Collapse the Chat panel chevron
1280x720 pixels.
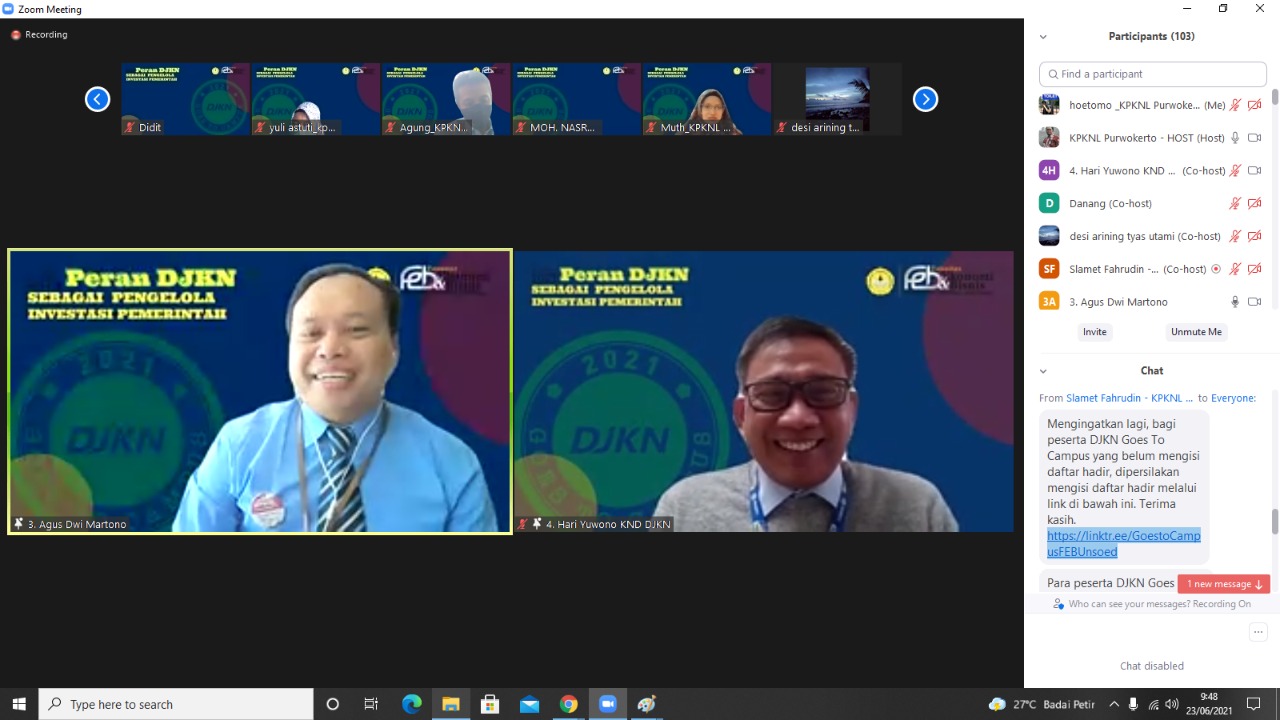[1043, 371]
